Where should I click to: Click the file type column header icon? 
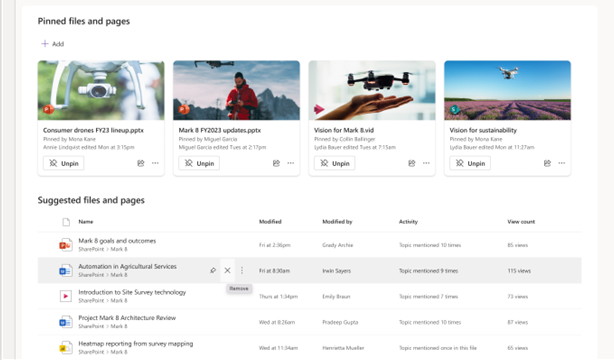coord(66,222)
